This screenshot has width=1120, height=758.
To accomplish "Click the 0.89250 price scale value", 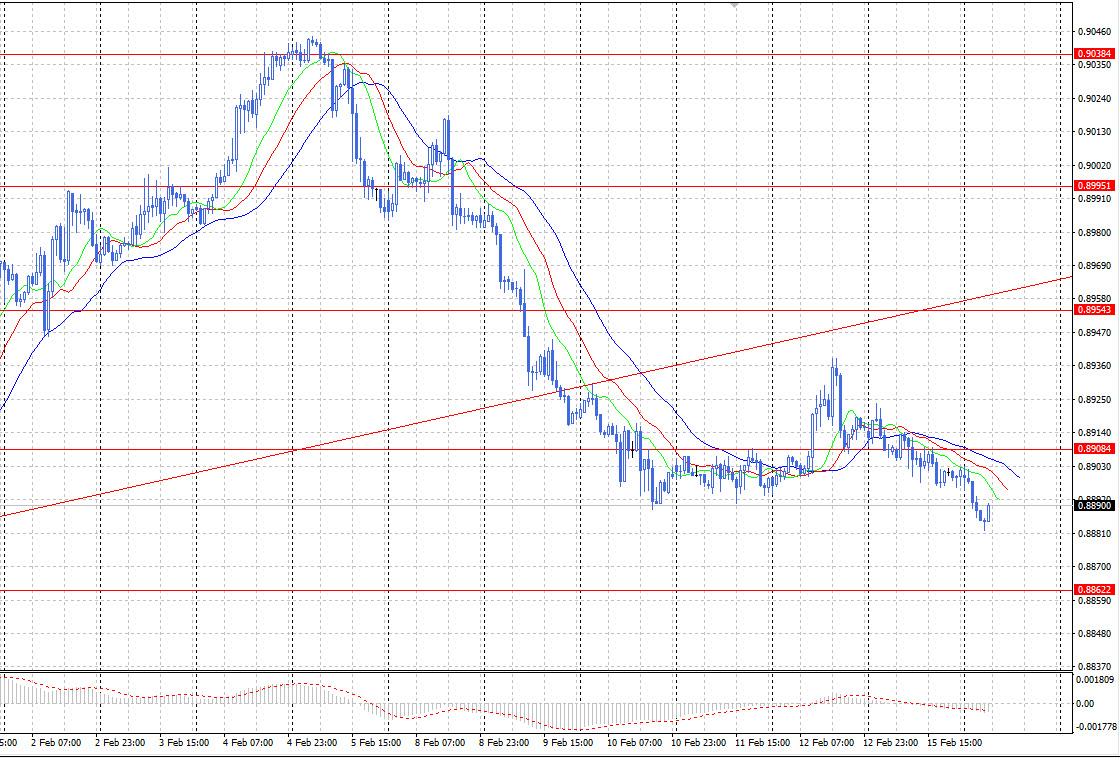I will [1095, 399].
